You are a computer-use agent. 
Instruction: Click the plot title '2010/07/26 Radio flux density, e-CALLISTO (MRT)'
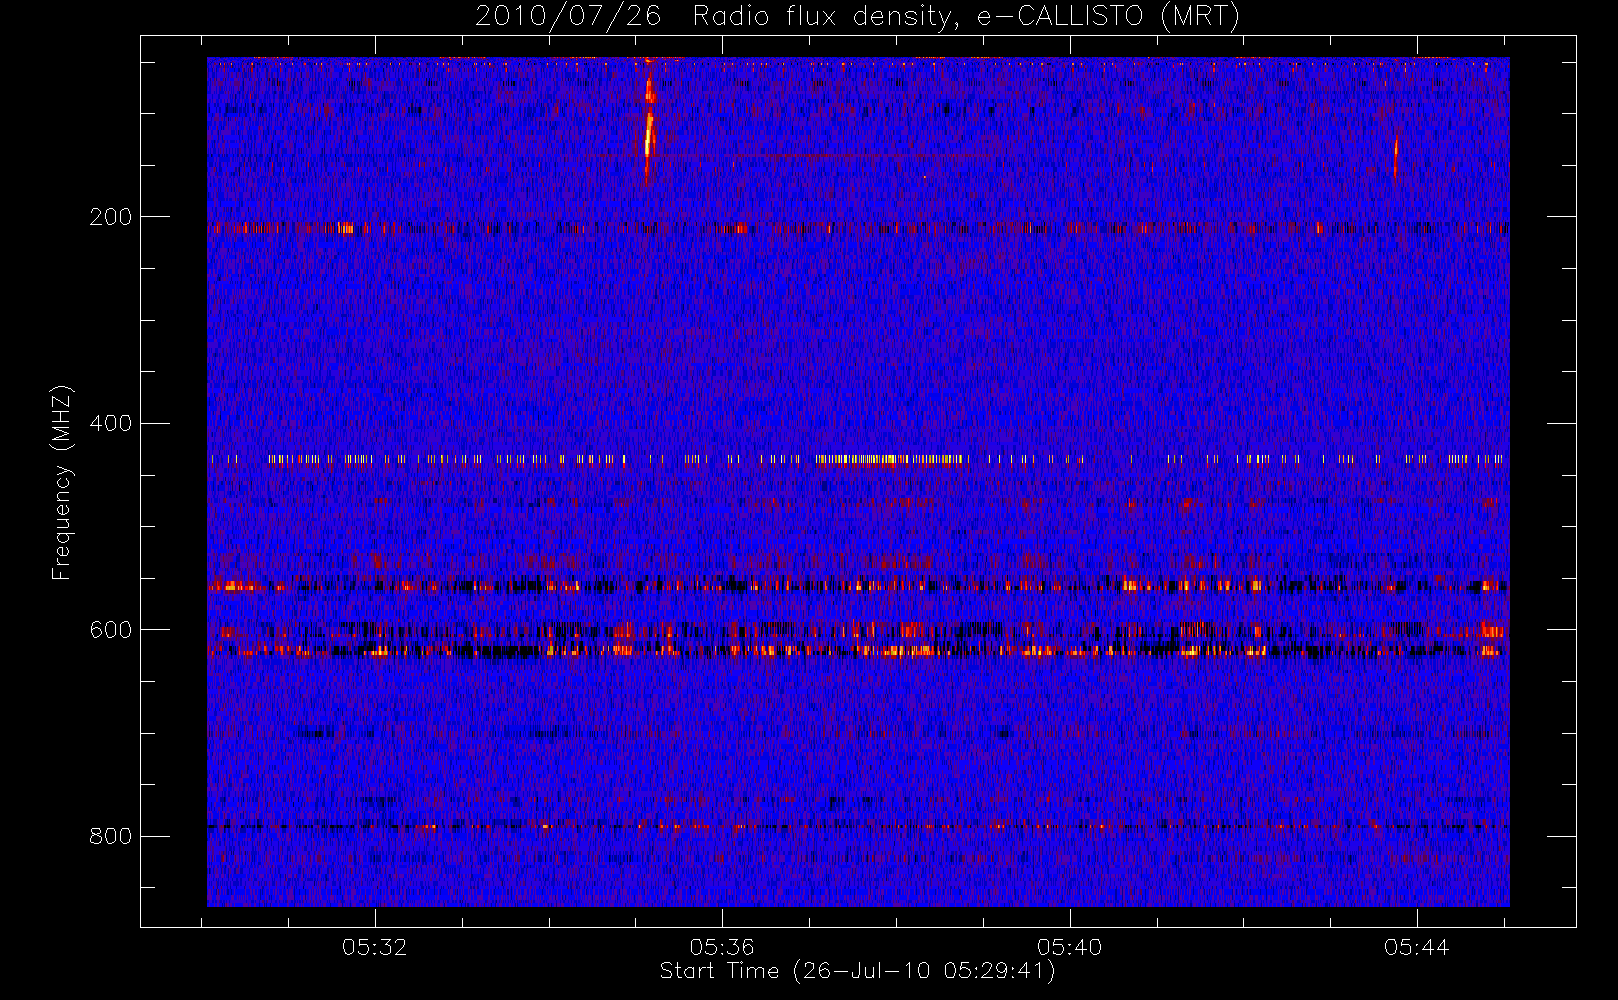pos(858,16)
